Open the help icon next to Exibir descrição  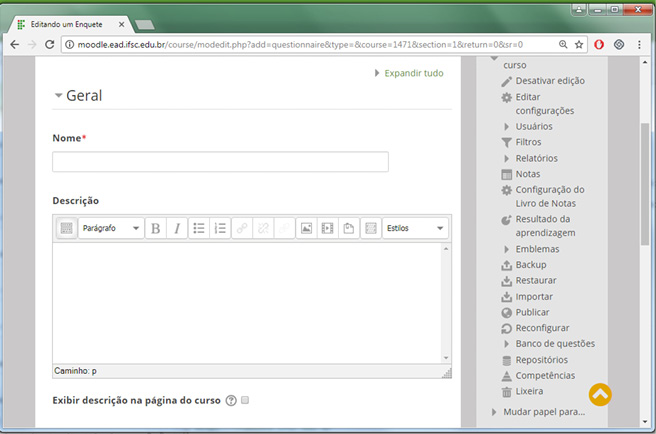231,401
